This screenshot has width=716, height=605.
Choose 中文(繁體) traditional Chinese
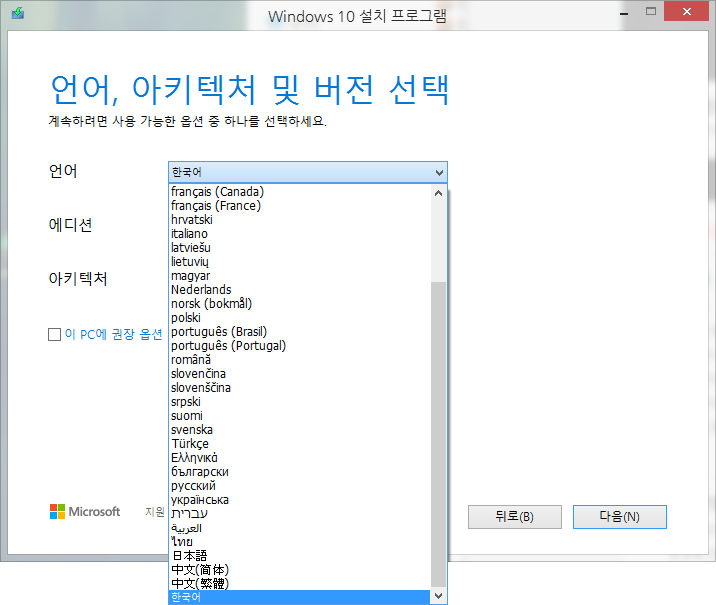click(x=300, y=584)
